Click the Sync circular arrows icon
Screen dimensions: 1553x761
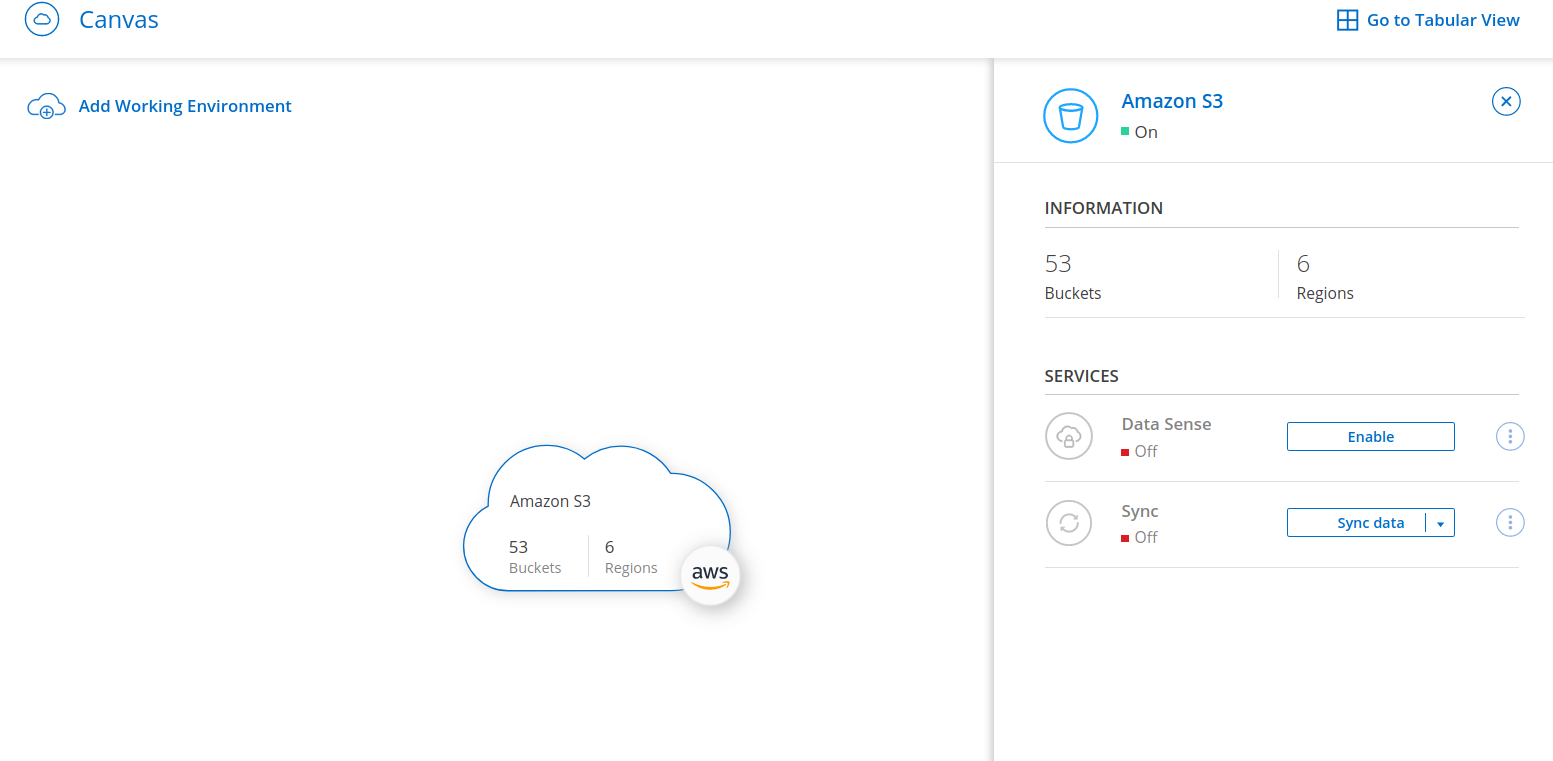coord(1069,523)
